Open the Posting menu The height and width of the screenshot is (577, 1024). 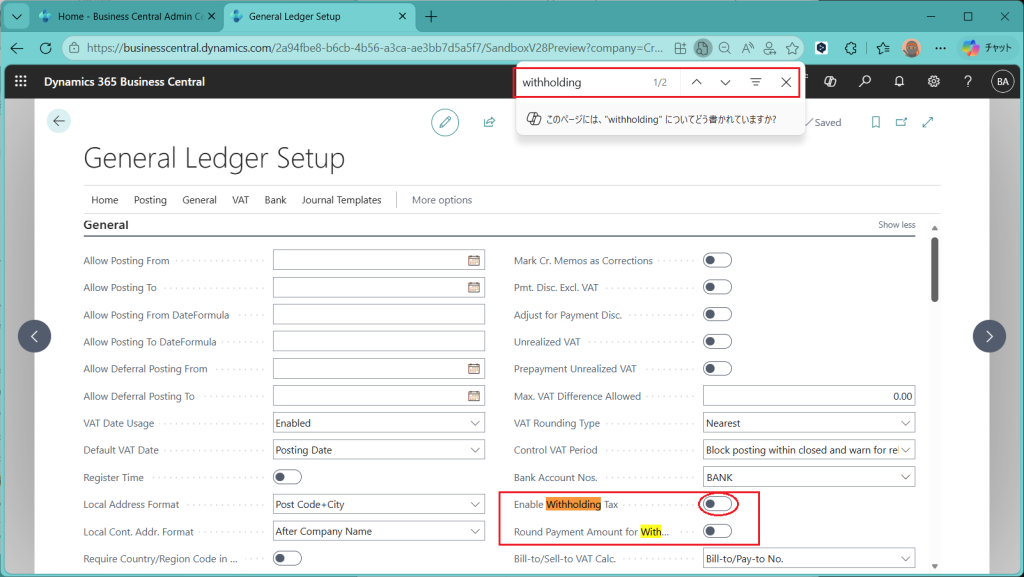(150, 200)
